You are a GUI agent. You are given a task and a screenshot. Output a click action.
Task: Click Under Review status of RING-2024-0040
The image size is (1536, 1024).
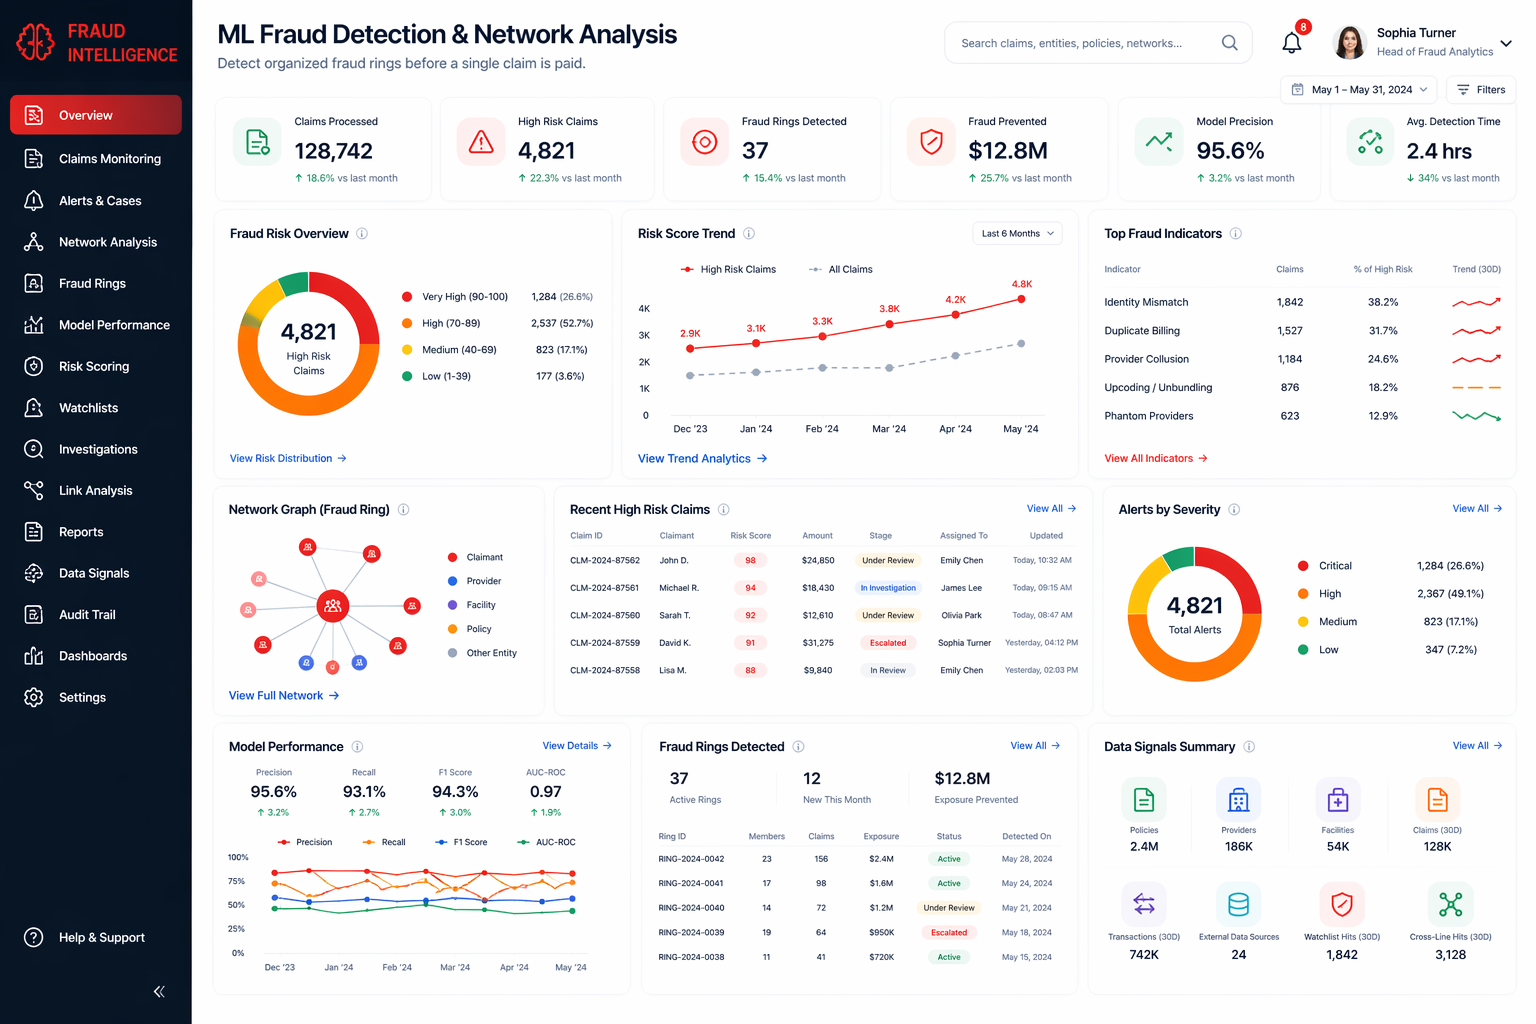tap(949, 908)
